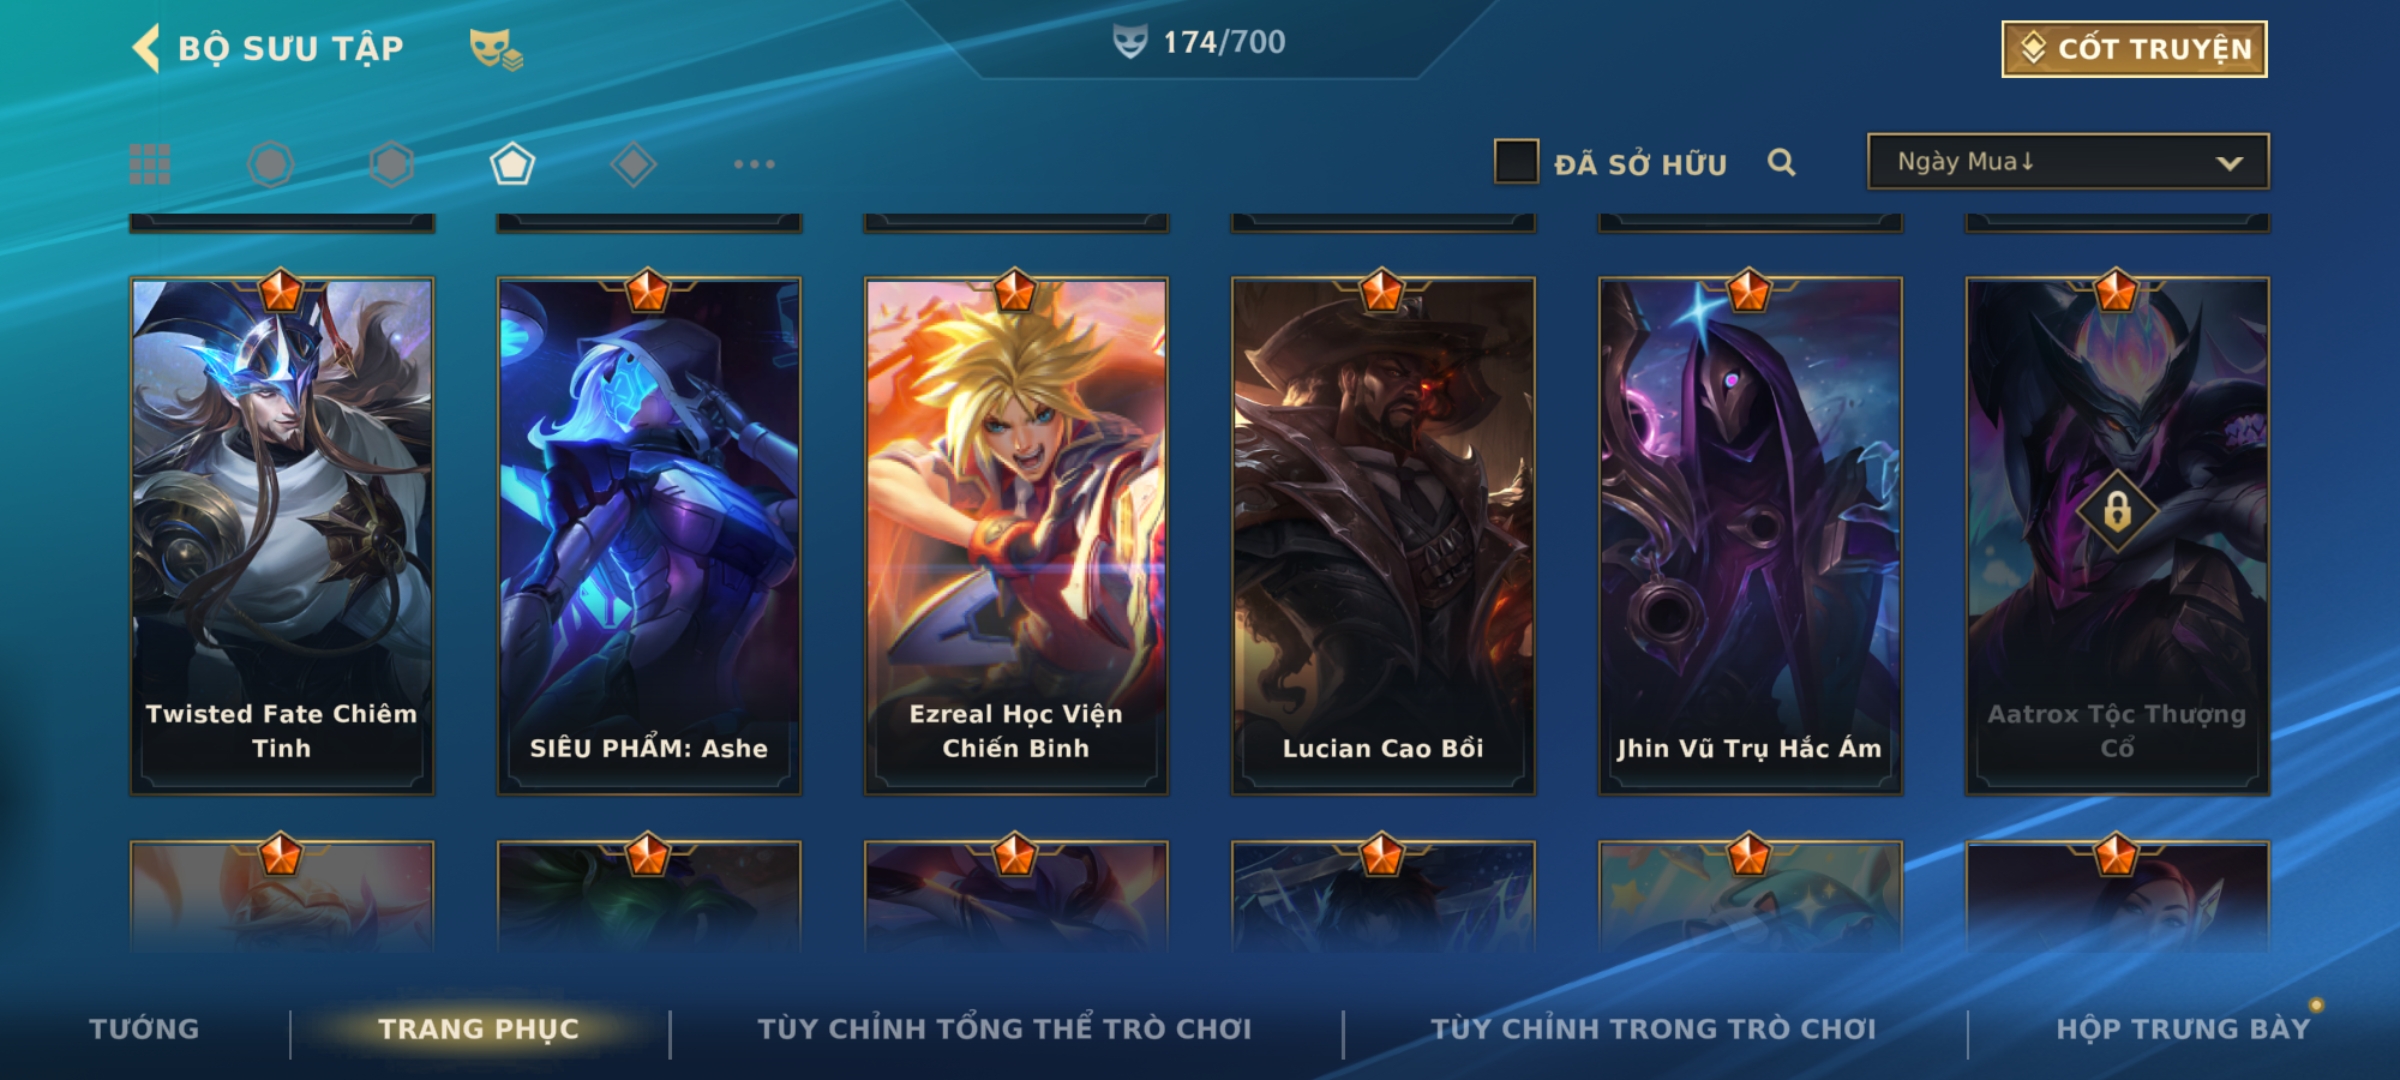
Task: Open the Cốt Truyện button
Action: tap(2134, 49)
